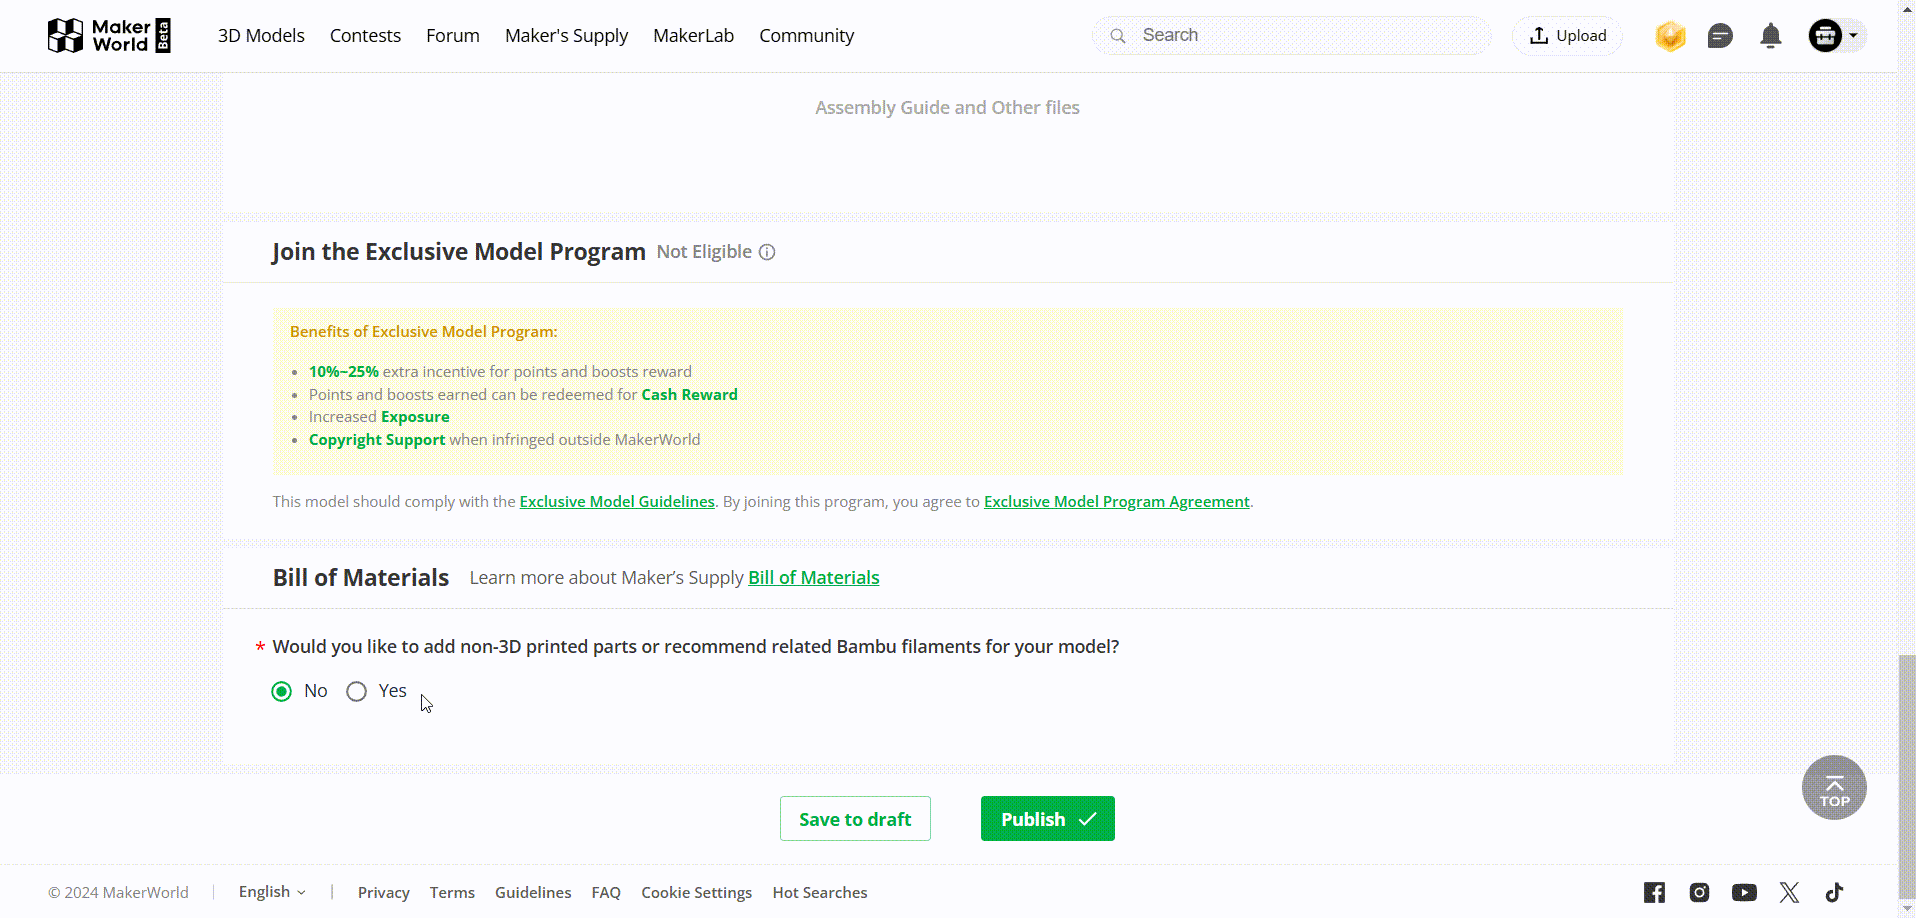Open the MakerLab section

click(x=693, y=36)
